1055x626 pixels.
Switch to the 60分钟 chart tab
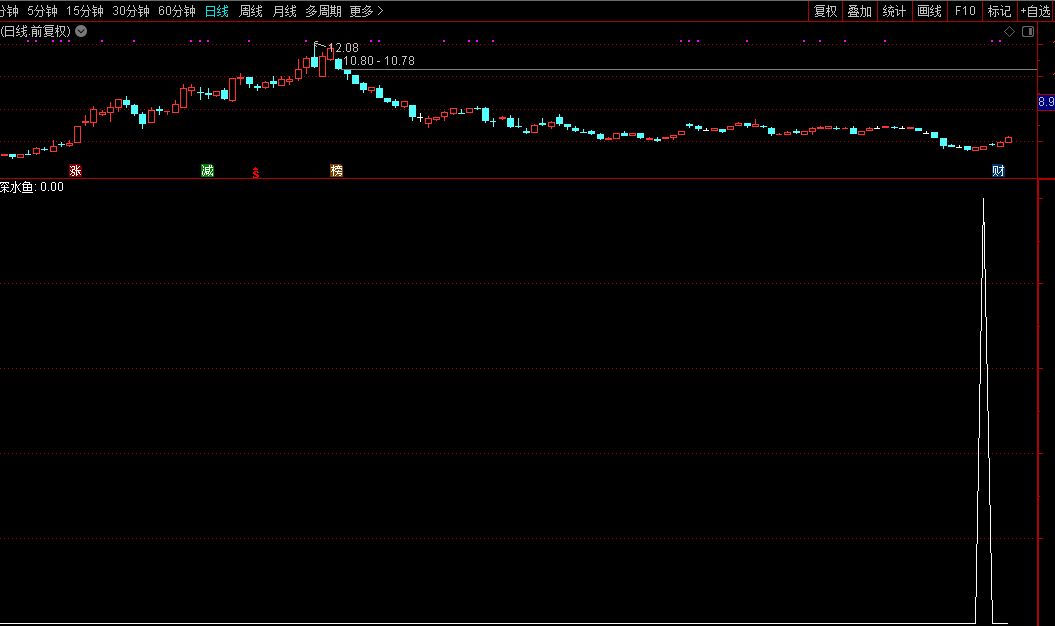[x=177, y=11]
